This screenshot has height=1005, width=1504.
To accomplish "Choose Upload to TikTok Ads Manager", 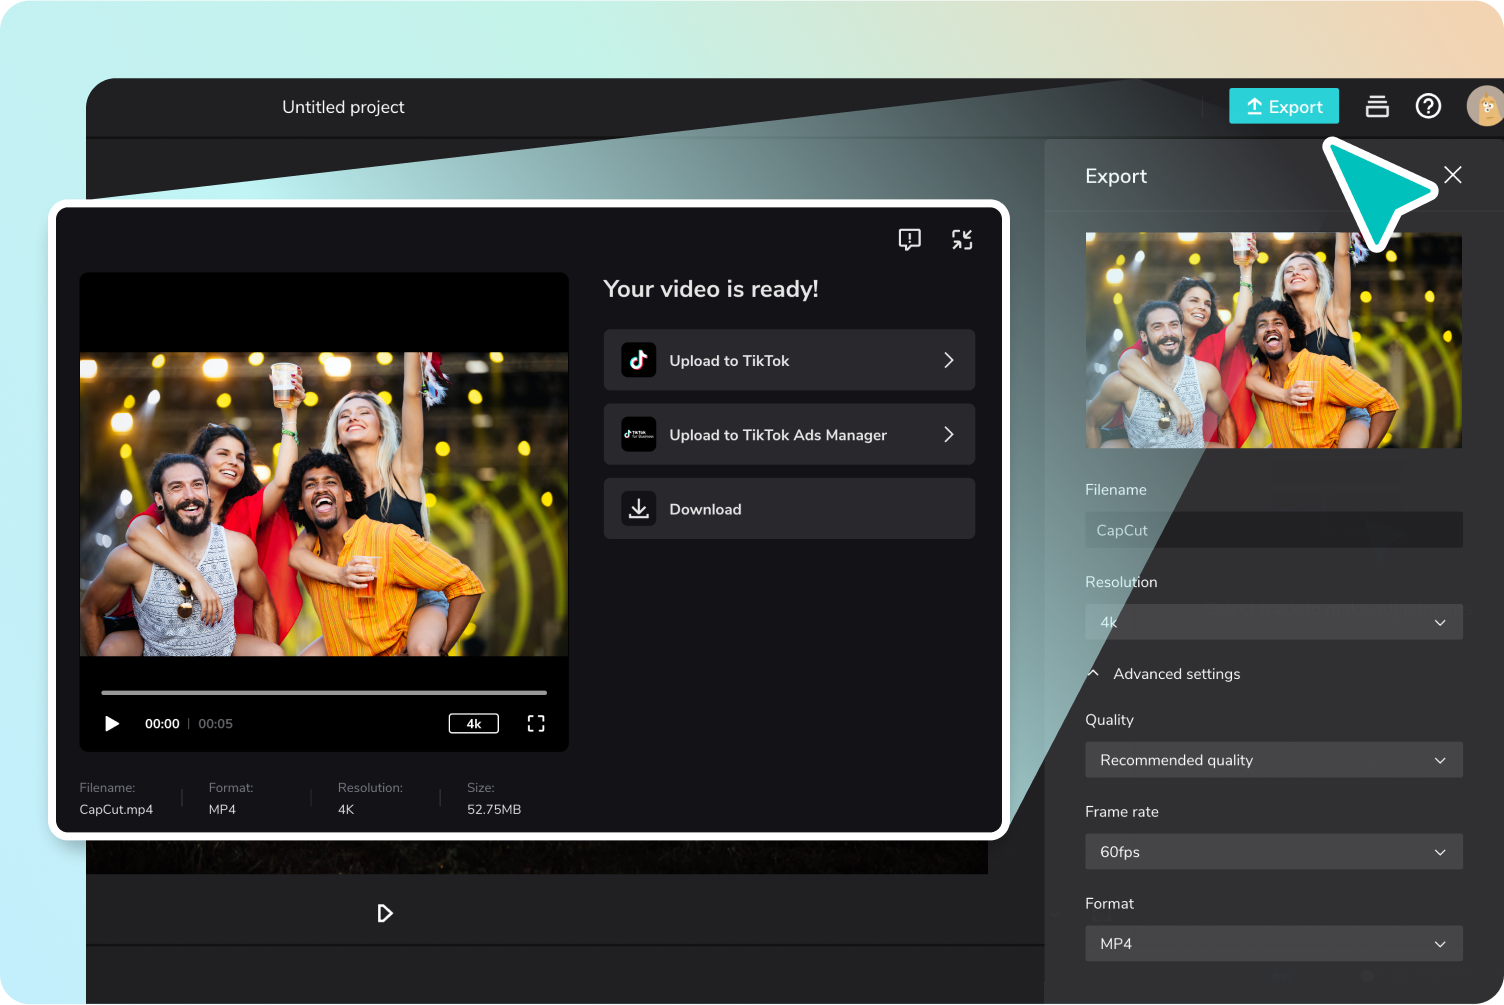I will coord(789,434).
